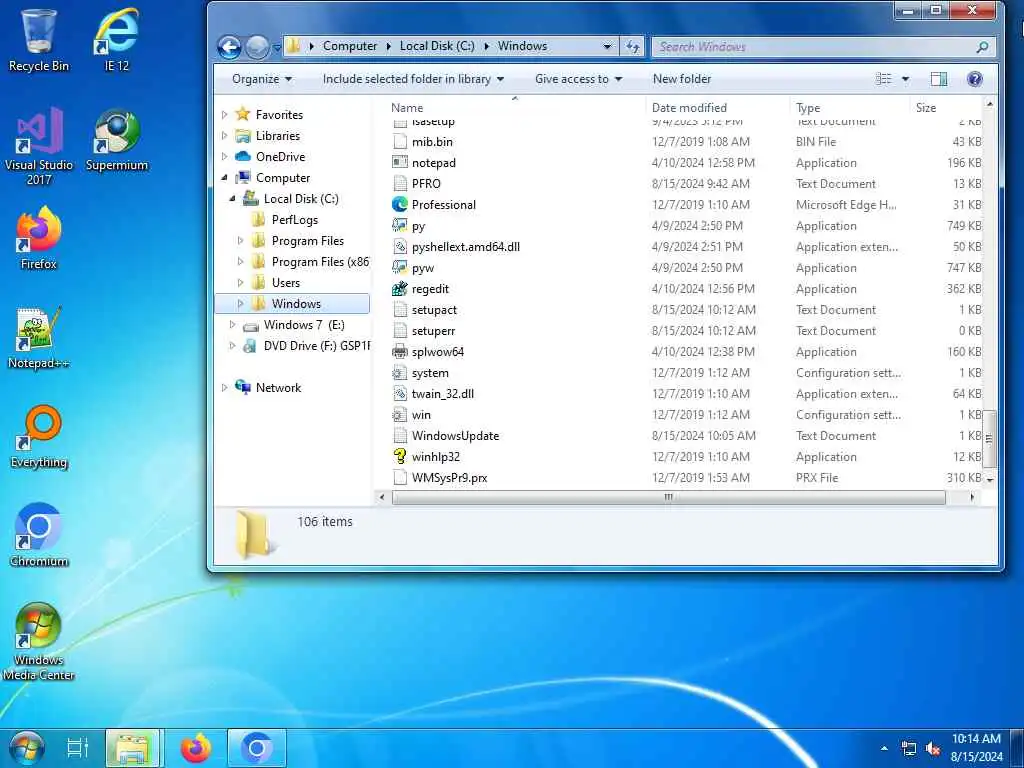
Task: Click the New folder button
Action: [x=682, y=79]
